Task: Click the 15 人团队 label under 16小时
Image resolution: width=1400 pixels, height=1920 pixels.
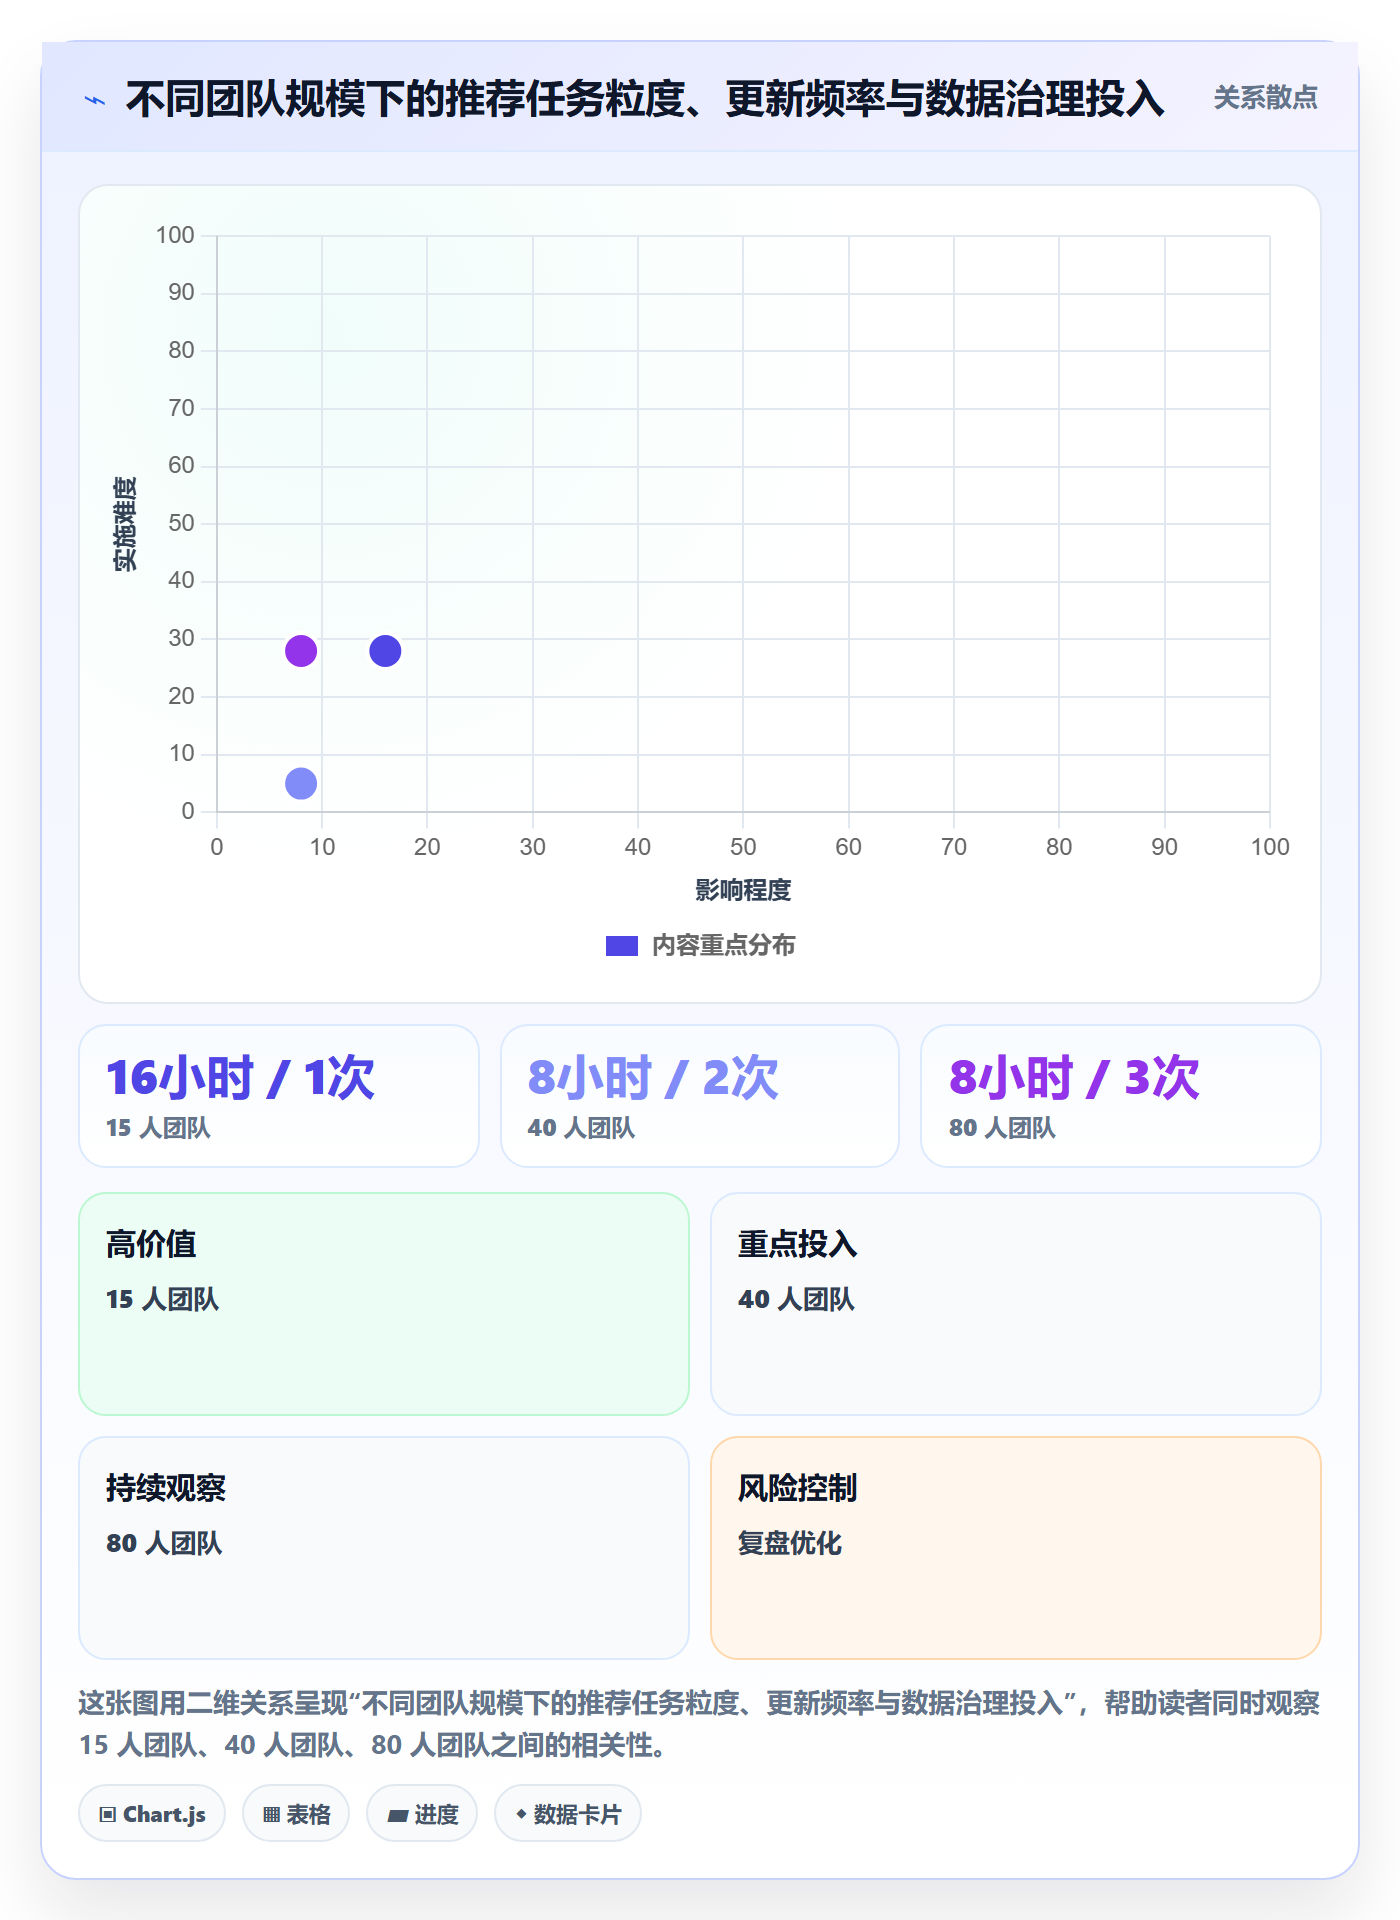Action: pos(158,1128)
